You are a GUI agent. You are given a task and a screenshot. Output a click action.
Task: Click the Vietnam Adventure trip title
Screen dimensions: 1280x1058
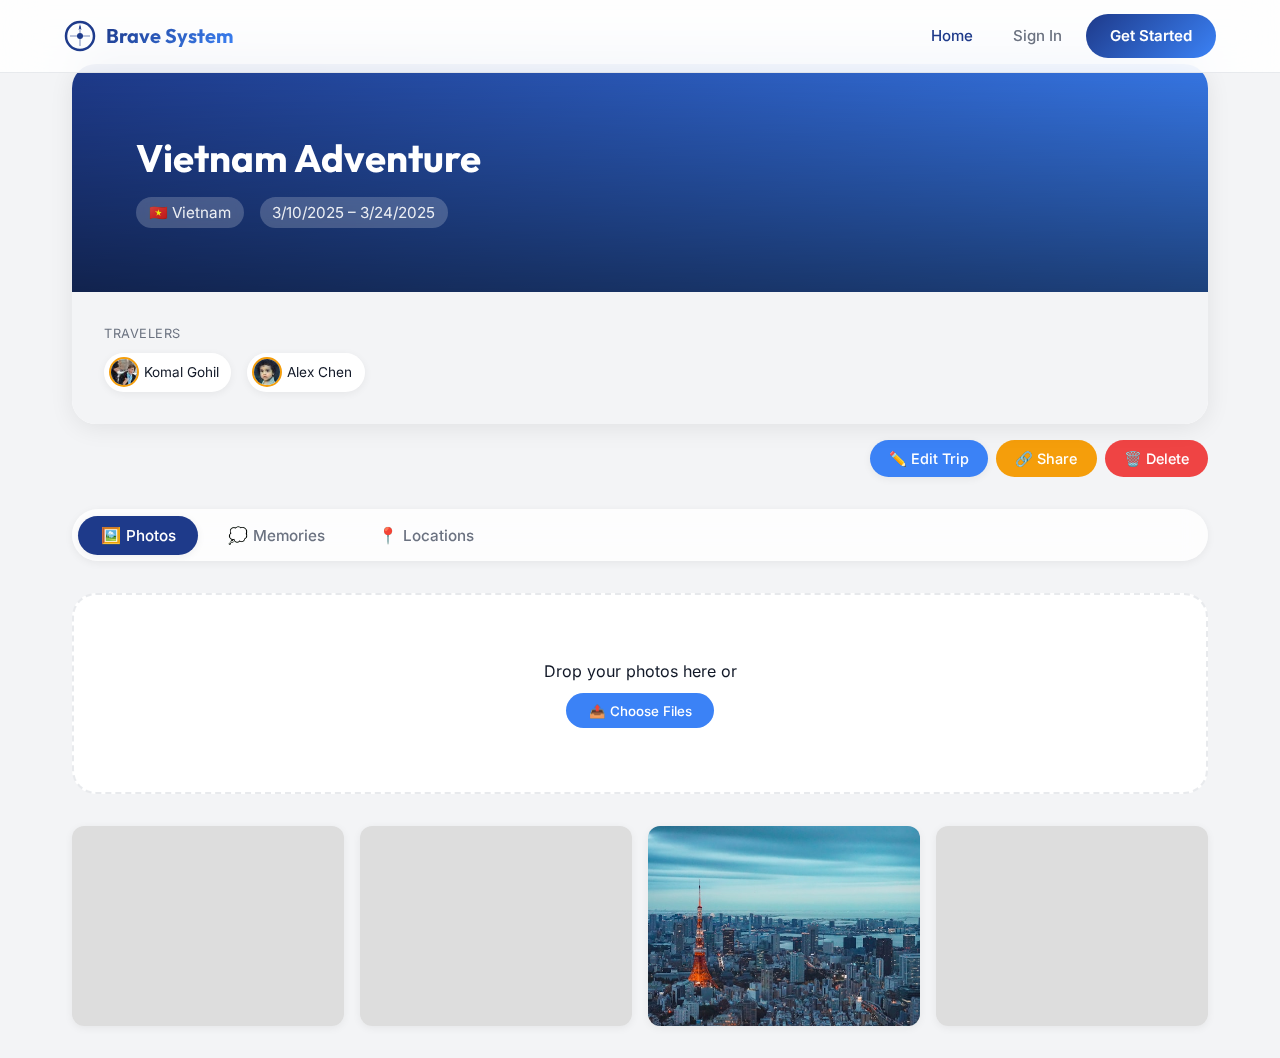tap(309, 159)
